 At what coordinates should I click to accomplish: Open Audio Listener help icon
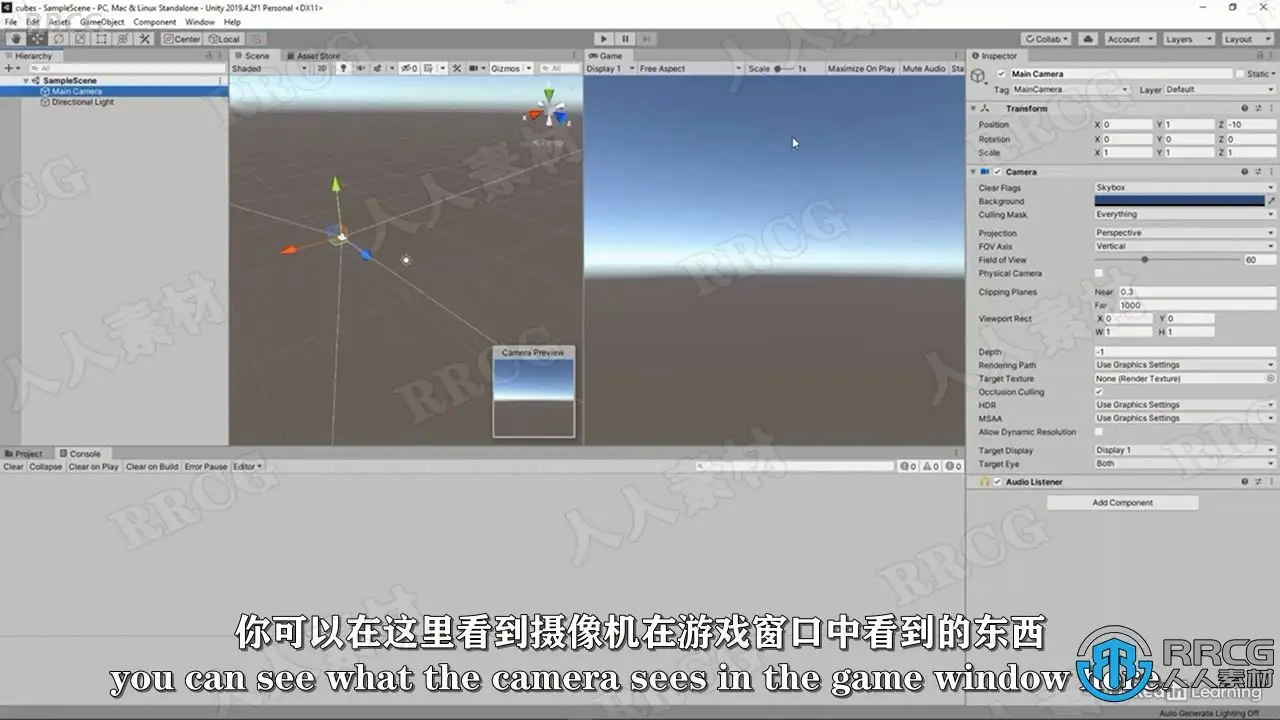(1245, 481)
